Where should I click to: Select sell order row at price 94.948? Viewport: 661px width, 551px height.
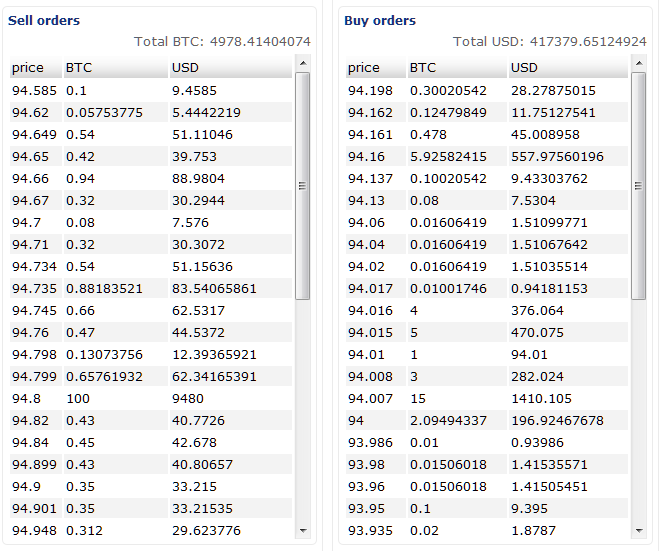point(151,530)
